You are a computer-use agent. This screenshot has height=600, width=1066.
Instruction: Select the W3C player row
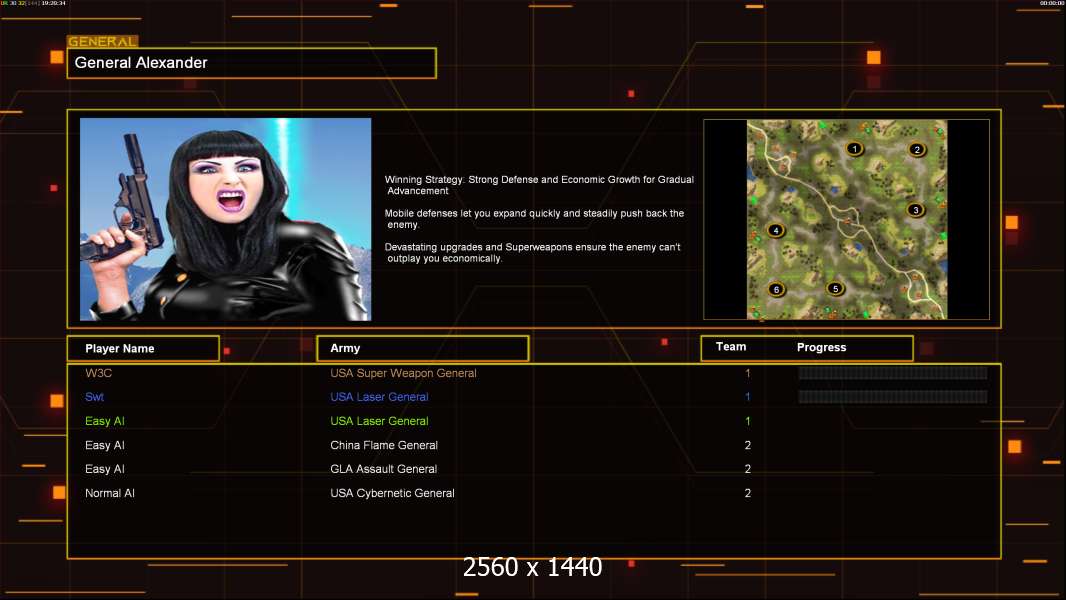tap(534, 373)
